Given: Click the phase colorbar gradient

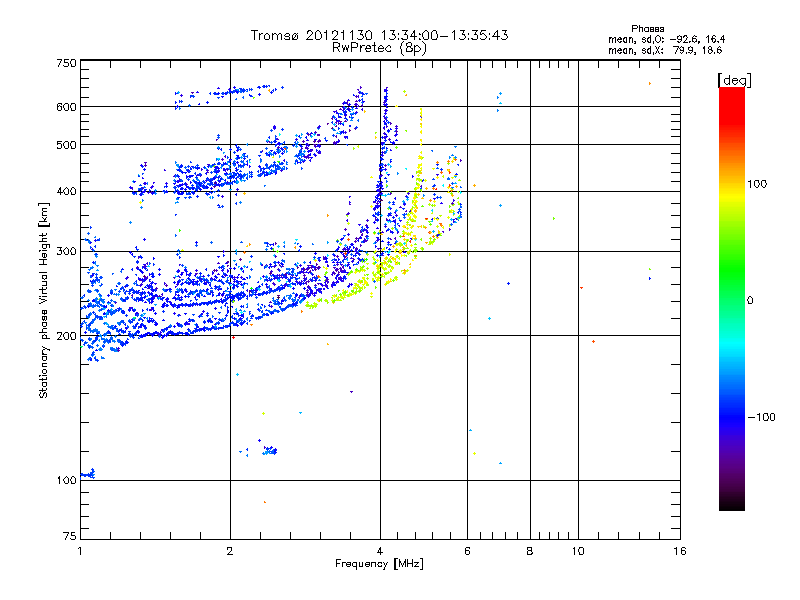Looking at the screenshot, I should pos(732,298).
